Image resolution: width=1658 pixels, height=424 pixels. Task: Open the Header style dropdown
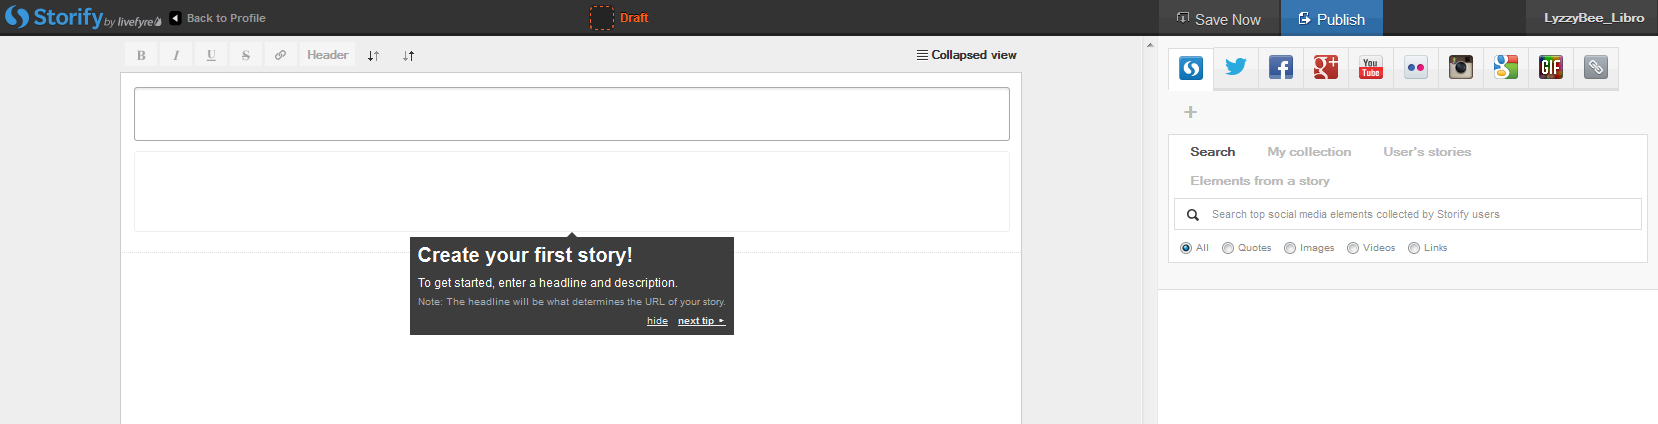[327, 55]
